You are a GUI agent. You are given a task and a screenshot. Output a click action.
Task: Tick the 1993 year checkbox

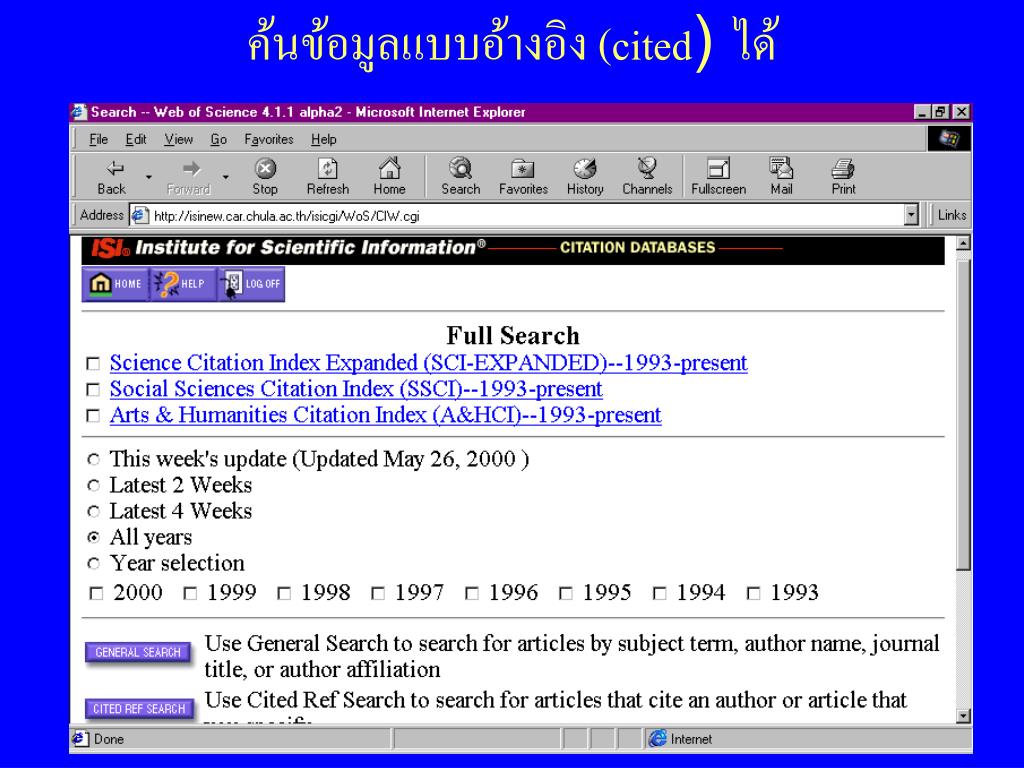(754, 594)
